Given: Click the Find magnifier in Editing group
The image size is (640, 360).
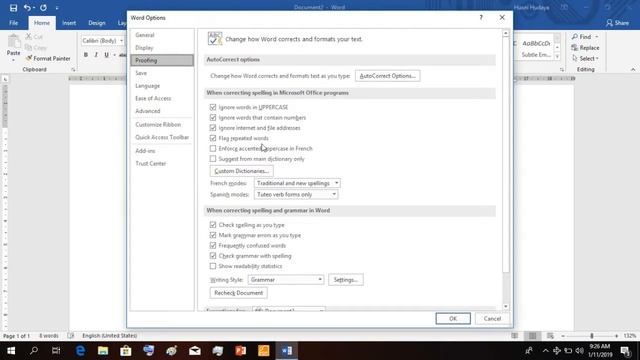Looking at the screenshot, I should point(575,37).
